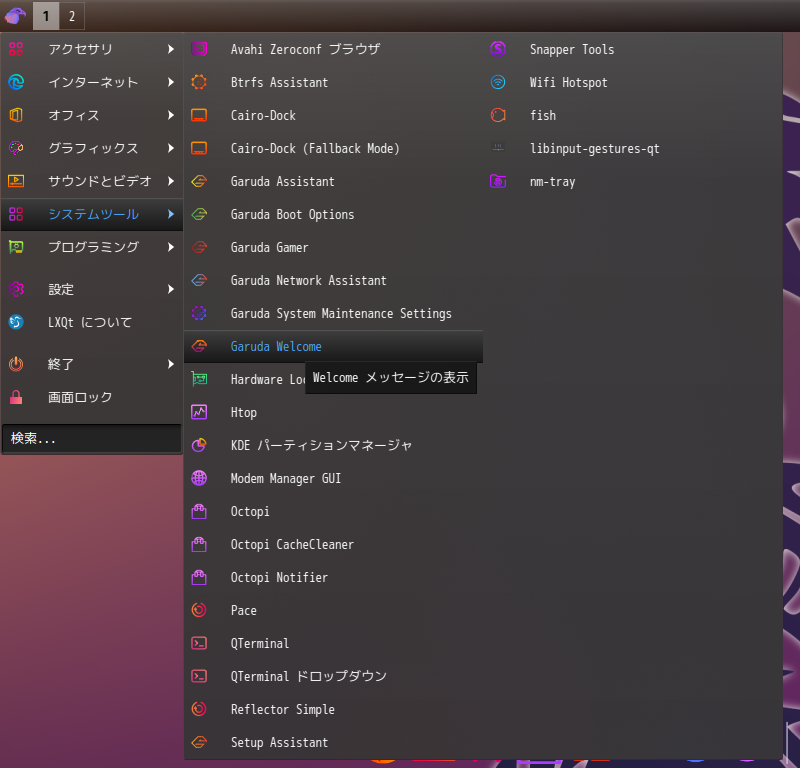Viewport: 800px width, 768px height.
Task: Expand the オフィス submenu arrow
Action: click(171, 115)
